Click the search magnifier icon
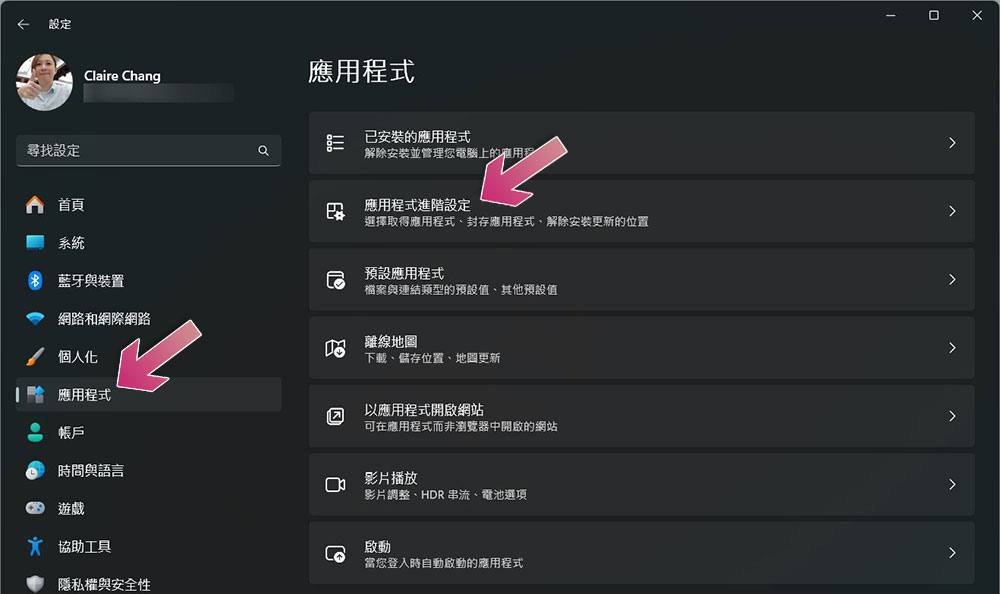This screenshot has width=1000, height=594. click(264, 151)
